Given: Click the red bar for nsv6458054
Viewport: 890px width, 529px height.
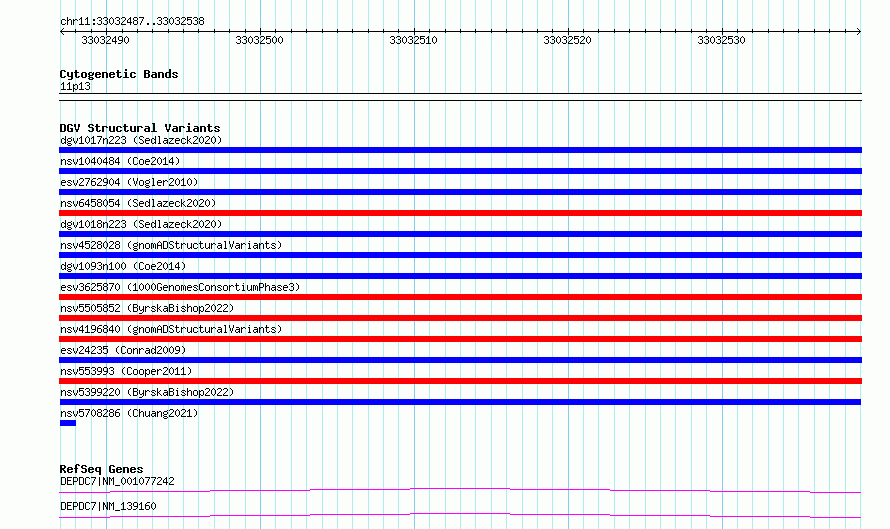Looking at the screenshot, I should (x=460, y=213).
